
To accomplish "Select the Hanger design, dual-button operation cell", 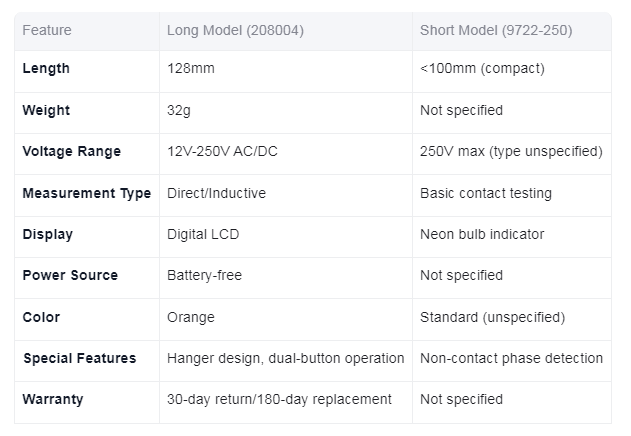I will pos(285,358).
